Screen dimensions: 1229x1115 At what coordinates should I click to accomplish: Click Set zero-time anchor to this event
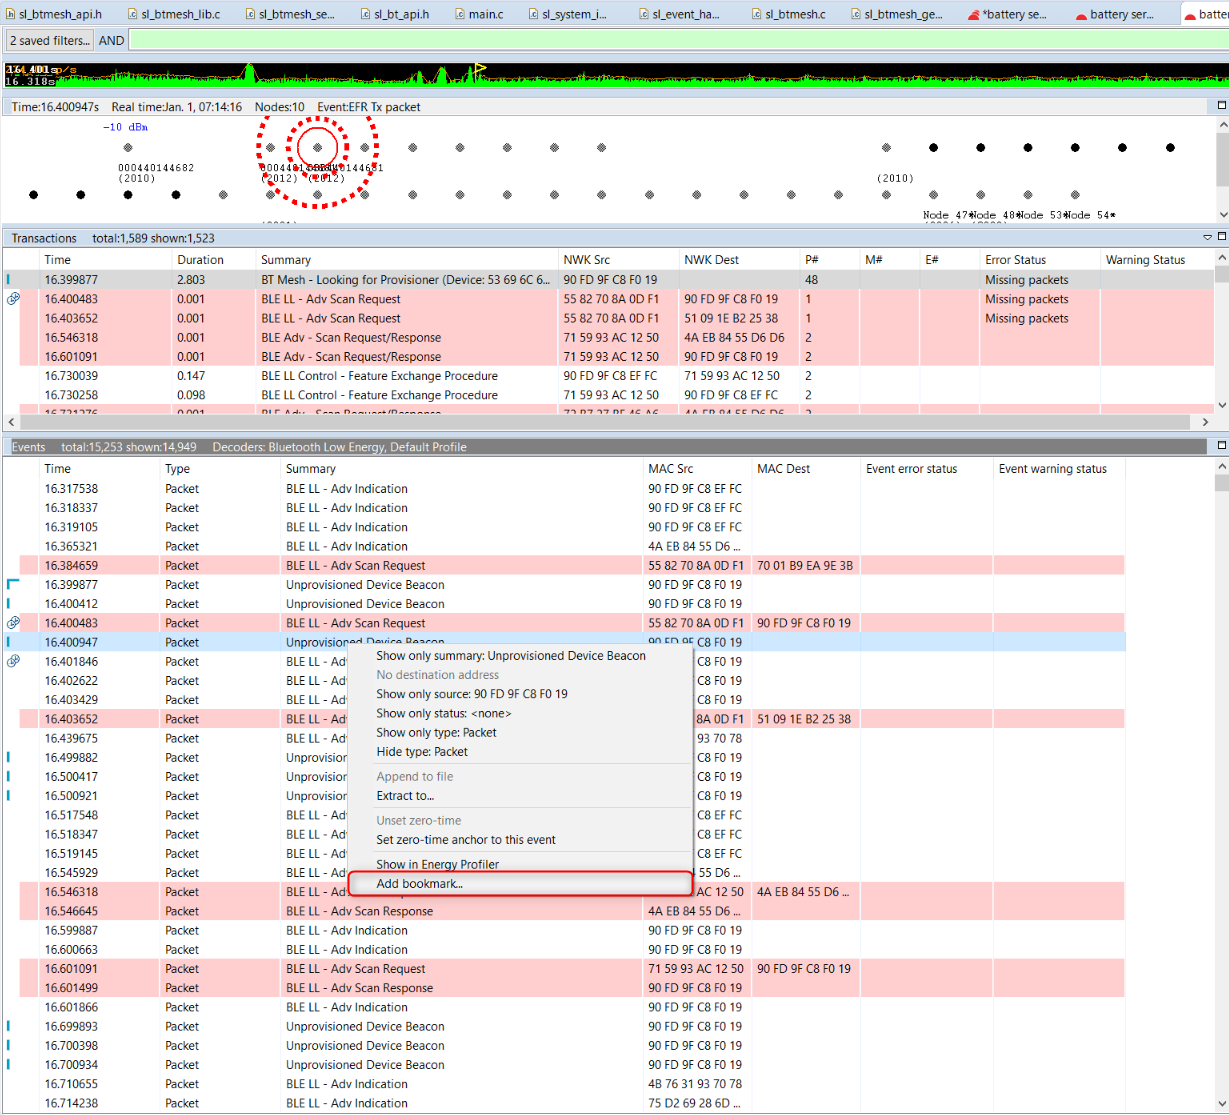(x=465, y=840)
